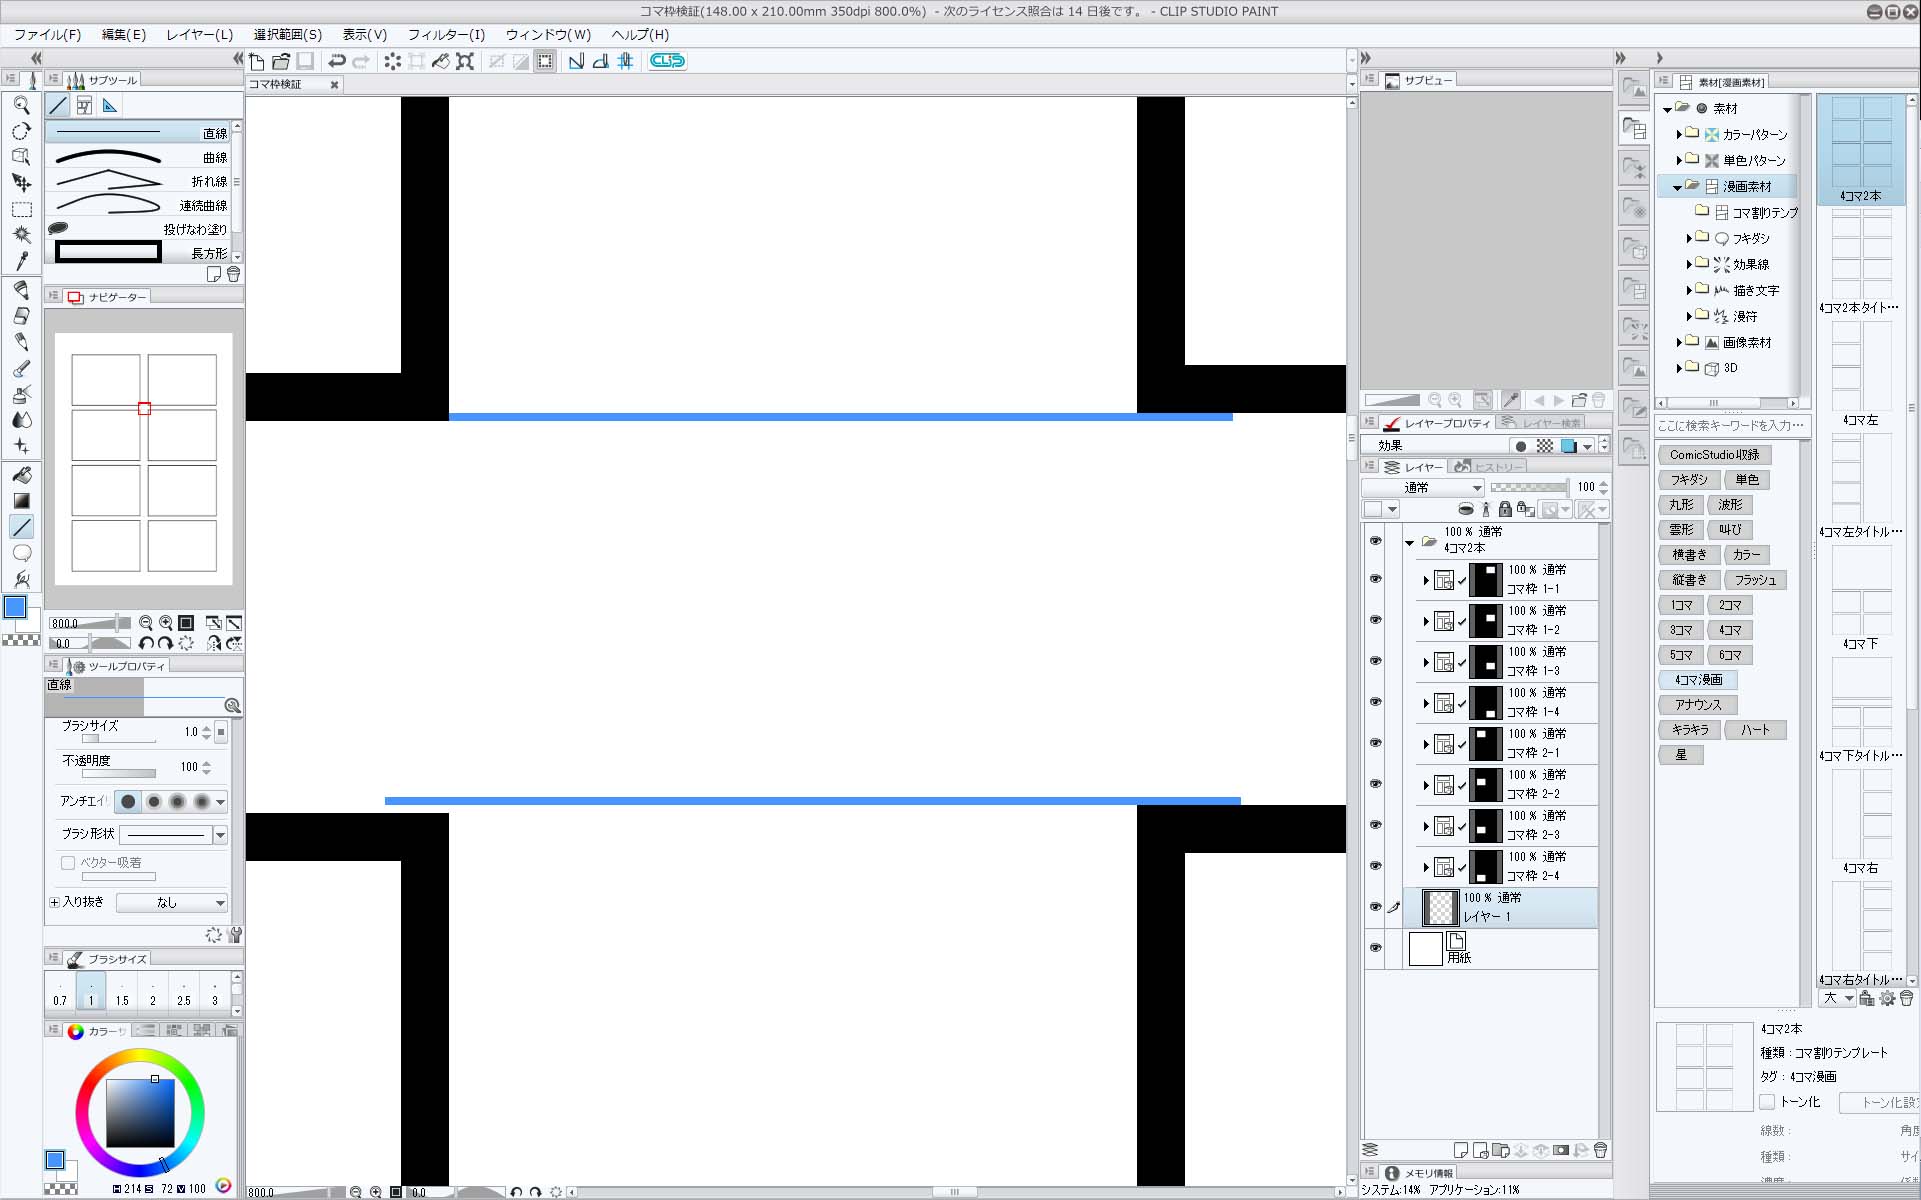
Task: Open the 入り抜き dropdown
Action: [x=172, y=902]
